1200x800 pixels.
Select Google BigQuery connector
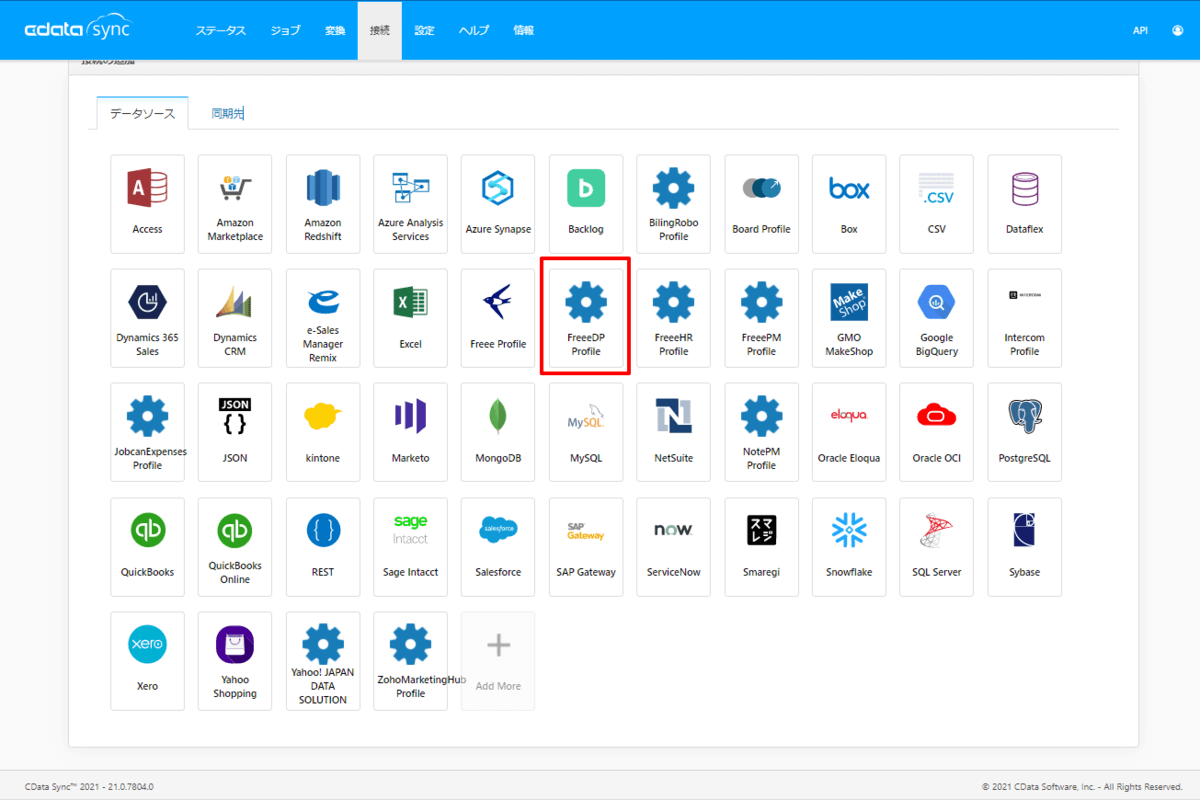(x=937, y=318)
